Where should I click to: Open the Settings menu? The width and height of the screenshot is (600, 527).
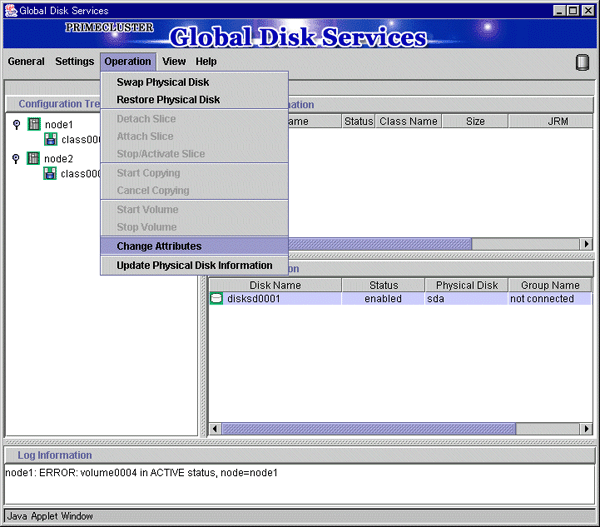tap(74, 61)
